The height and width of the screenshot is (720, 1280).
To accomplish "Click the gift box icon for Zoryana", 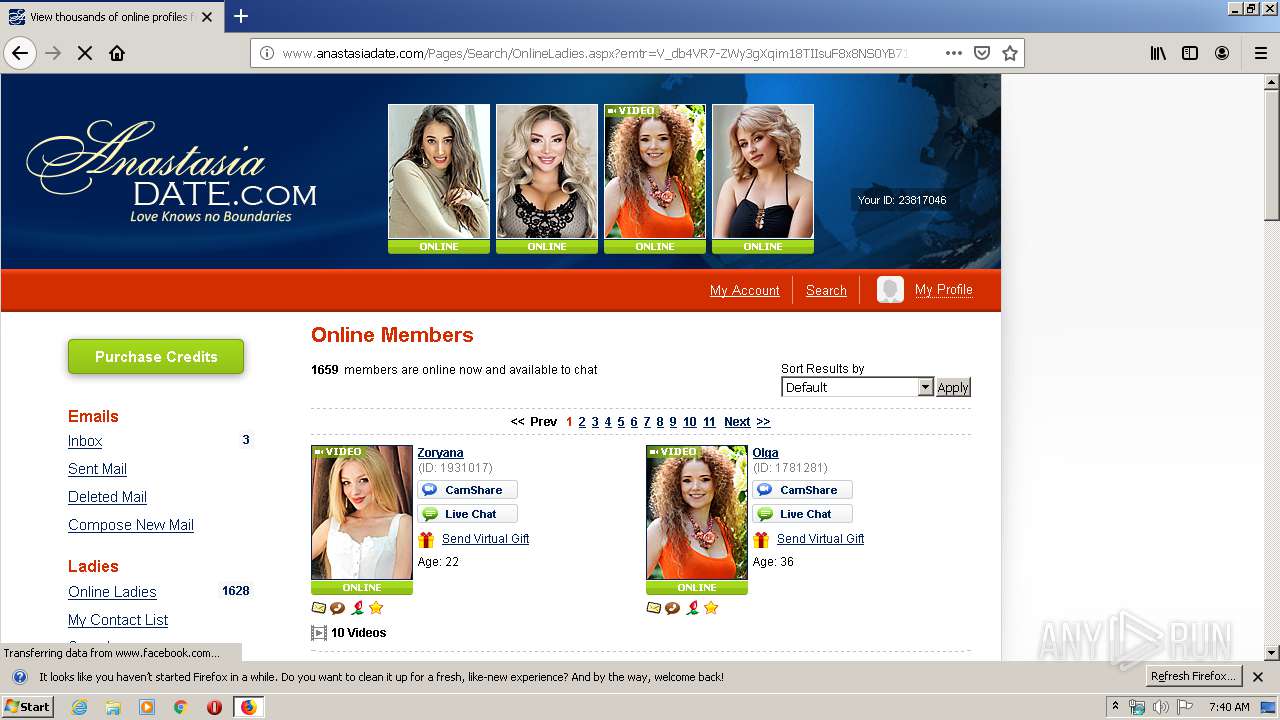I will click(x=426, y=539).
